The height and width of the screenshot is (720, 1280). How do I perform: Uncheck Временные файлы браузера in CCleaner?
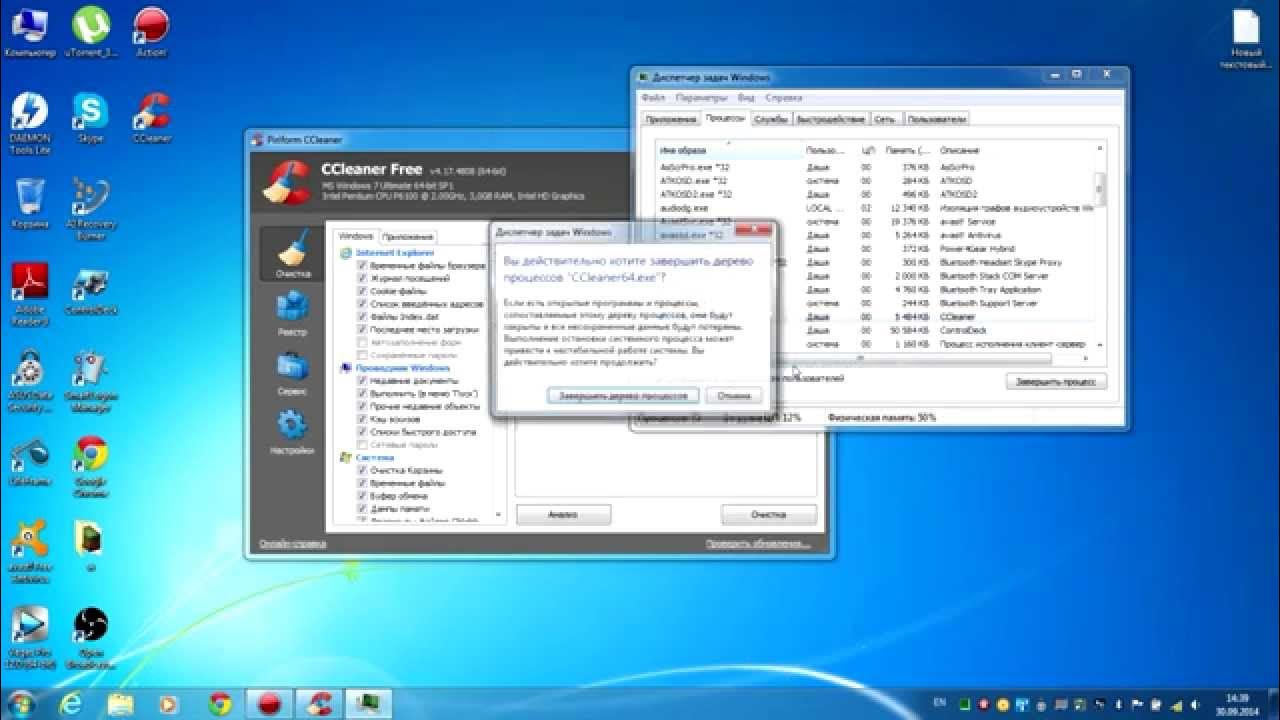coord(362,265)
